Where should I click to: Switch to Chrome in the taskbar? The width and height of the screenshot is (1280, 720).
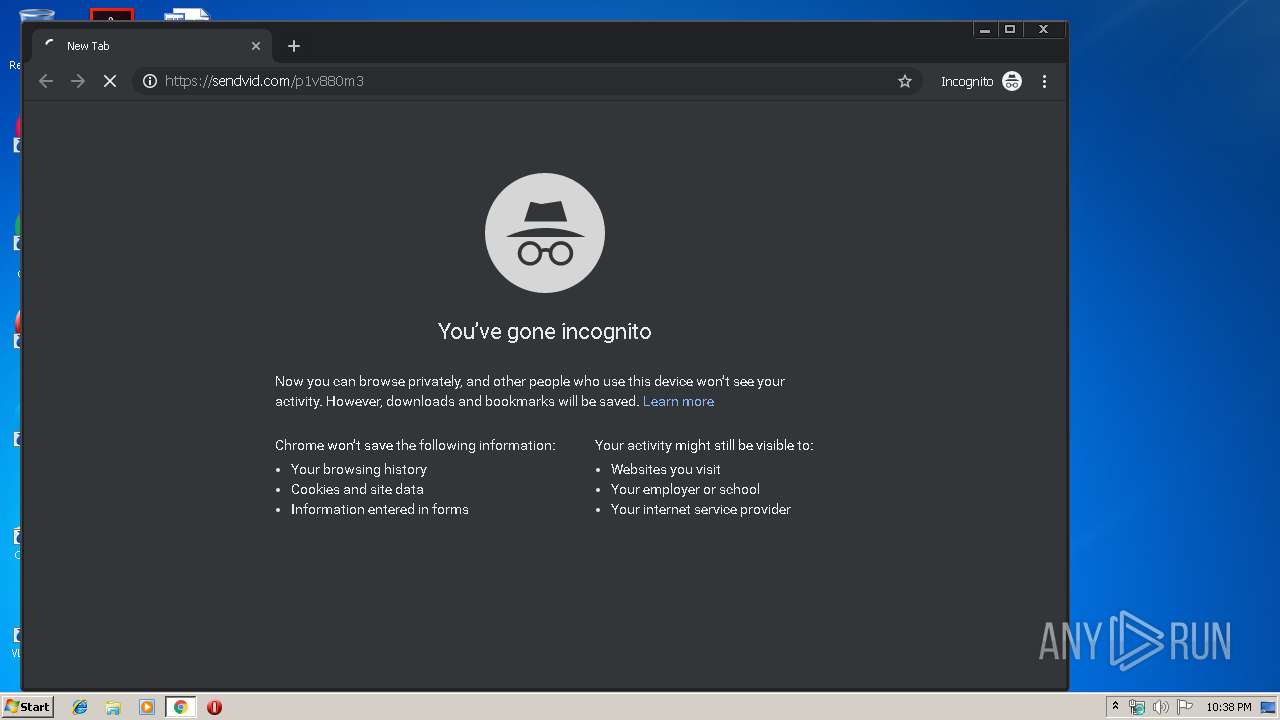[180, 707]
